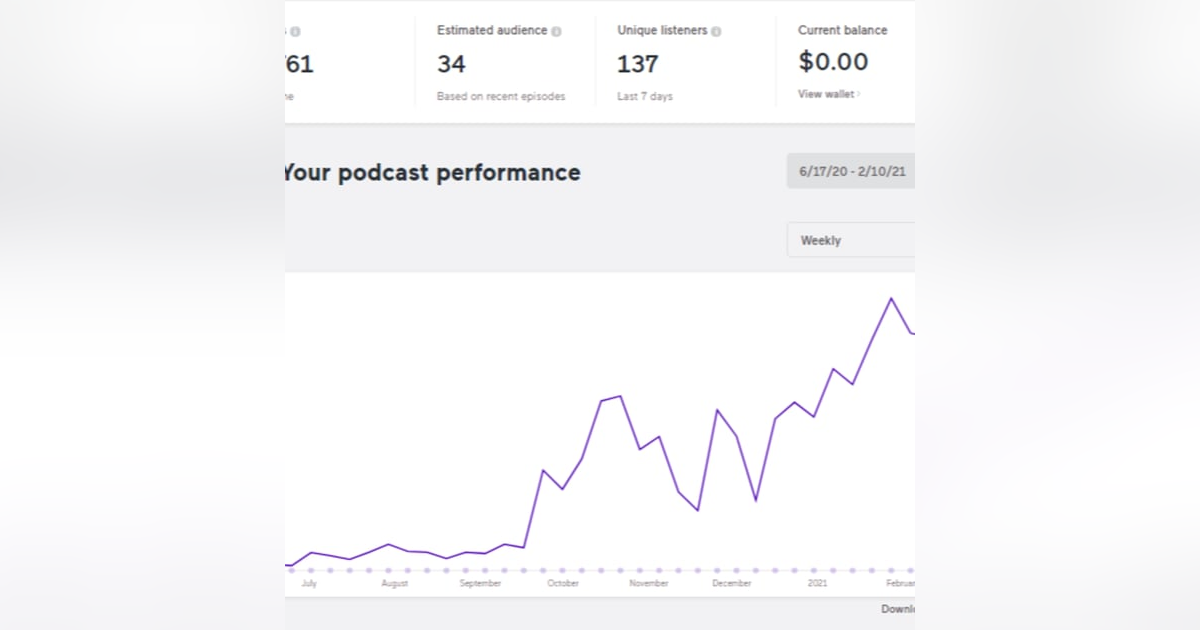Select the October label on chart axis
The image size is (1200, 630).
tap(563, 583)
